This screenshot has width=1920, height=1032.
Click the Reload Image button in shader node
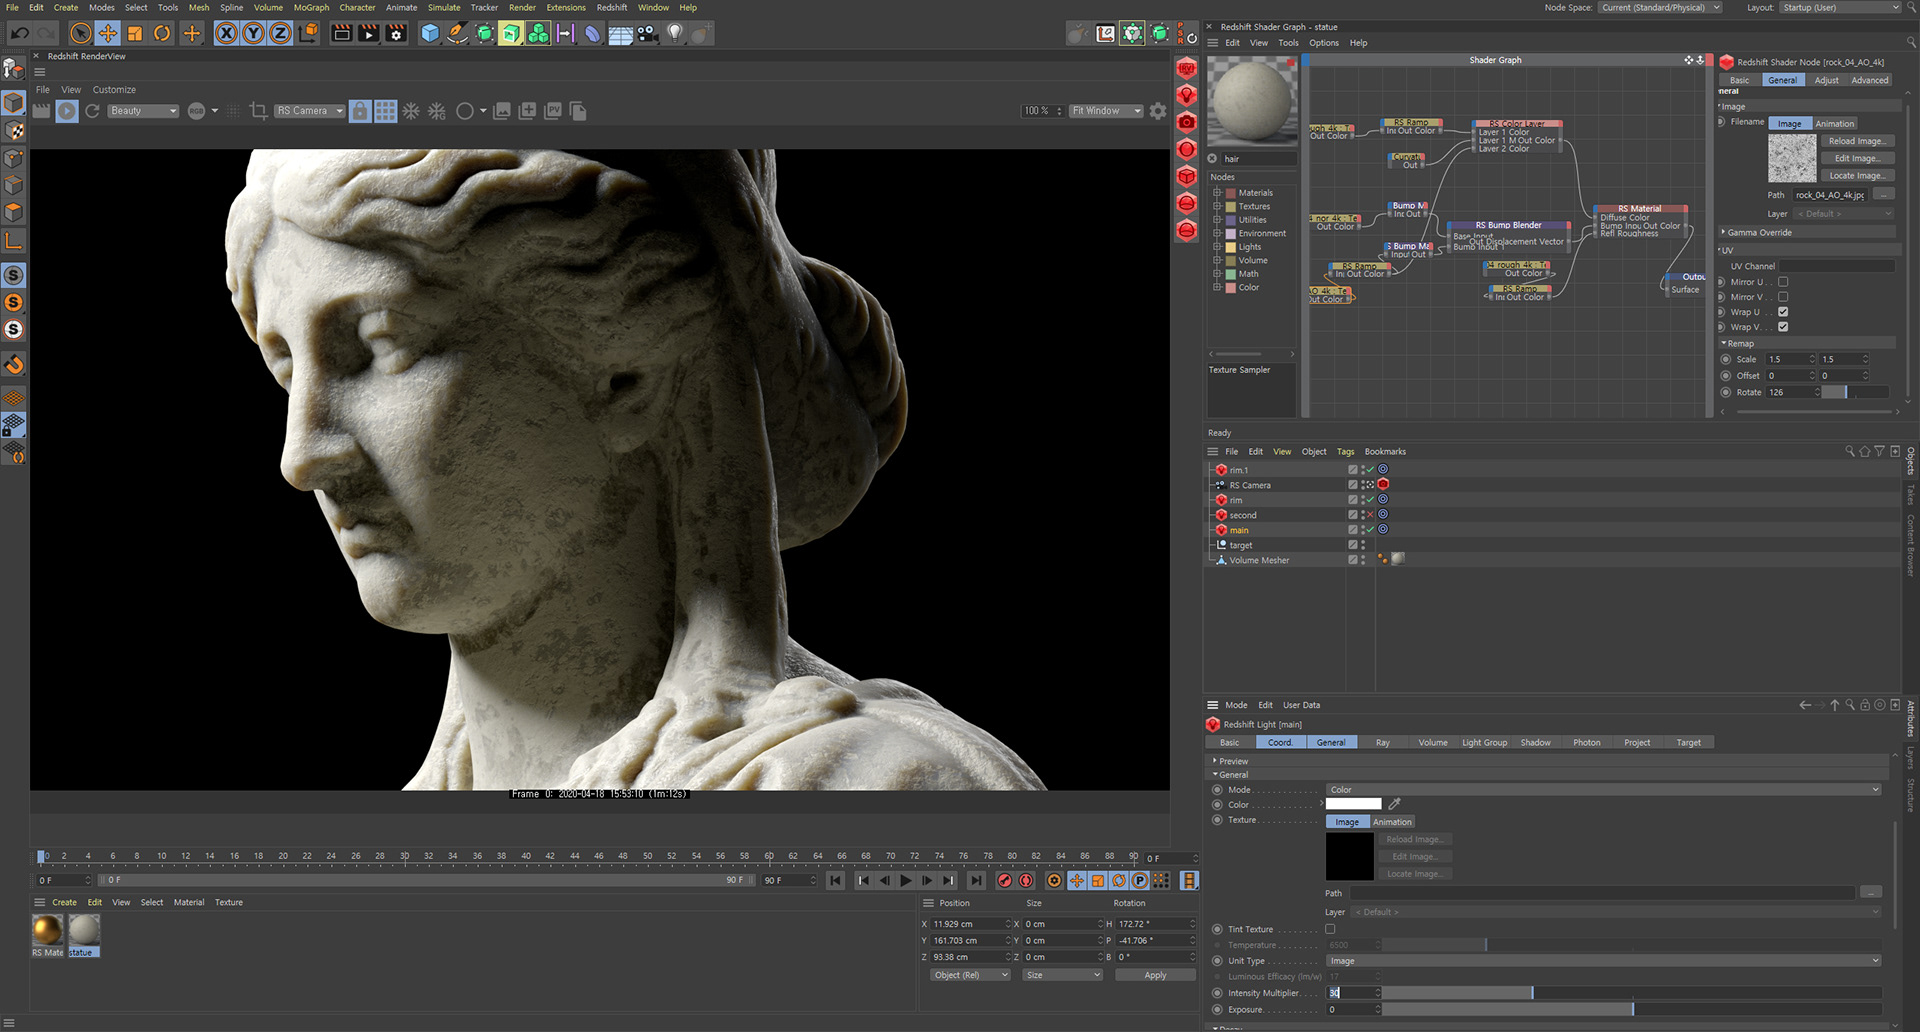click(1856, 141)
